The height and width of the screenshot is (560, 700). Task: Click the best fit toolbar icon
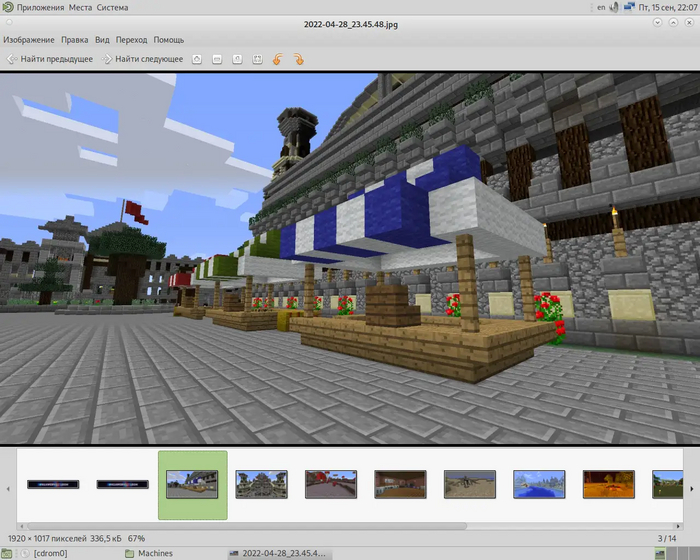point(258,59)
